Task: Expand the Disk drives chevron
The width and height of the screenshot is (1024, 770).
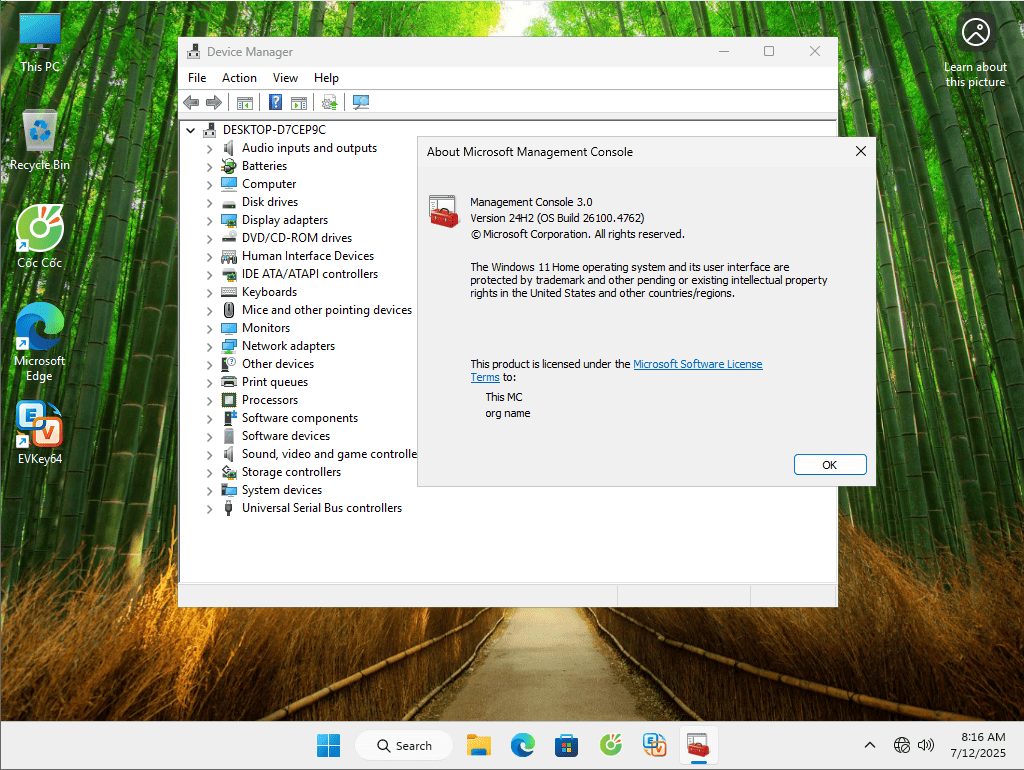Action: (x=210, y=202)
